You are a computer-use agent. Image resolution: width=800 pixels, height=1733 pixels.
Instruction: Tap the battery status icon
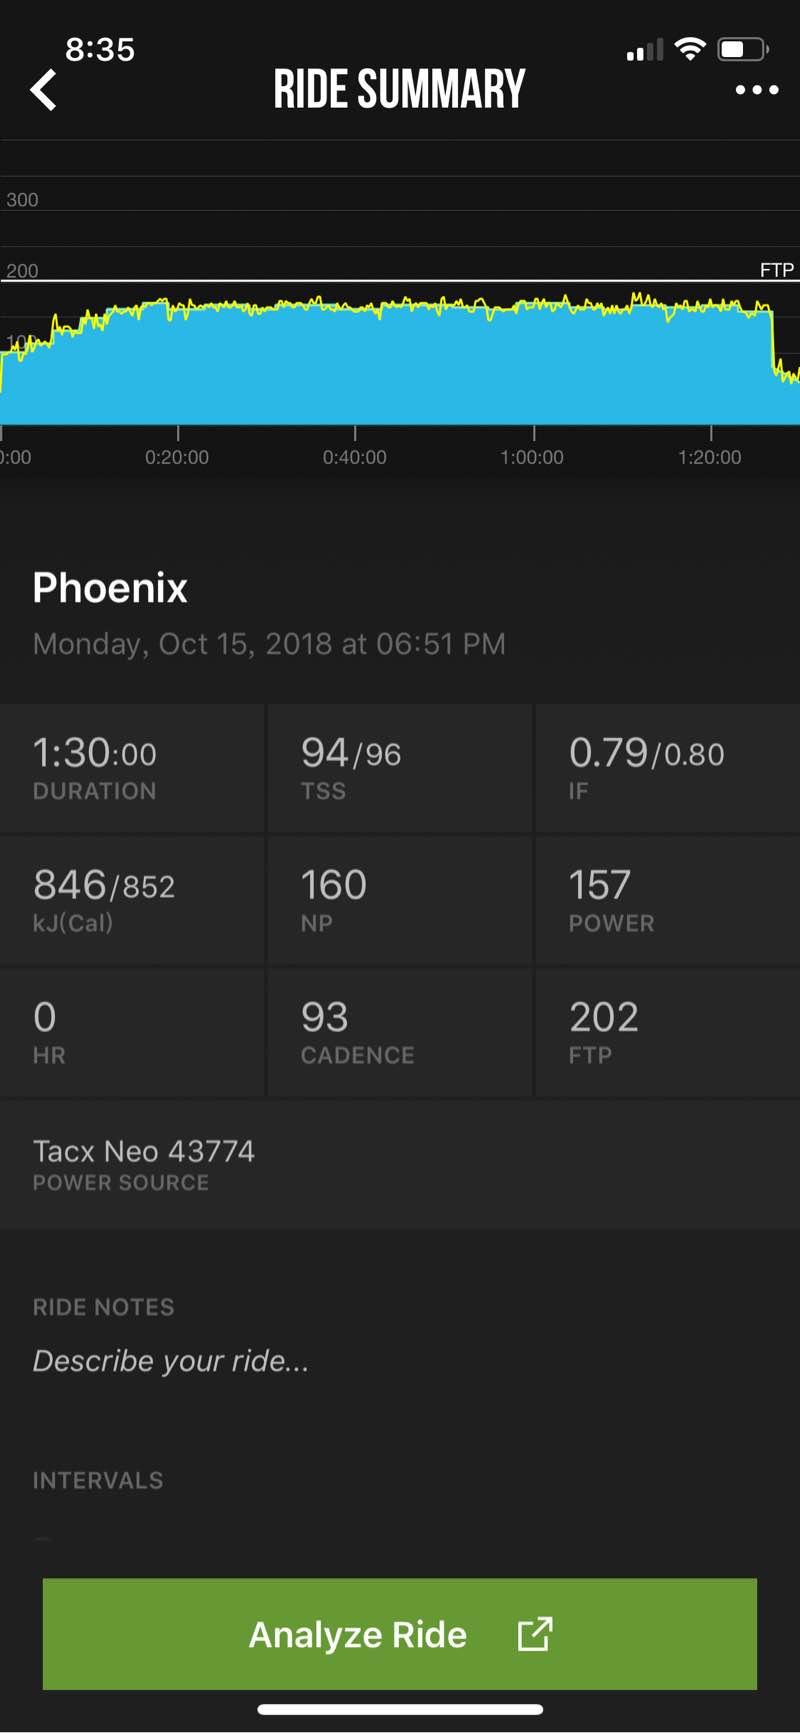742,49
